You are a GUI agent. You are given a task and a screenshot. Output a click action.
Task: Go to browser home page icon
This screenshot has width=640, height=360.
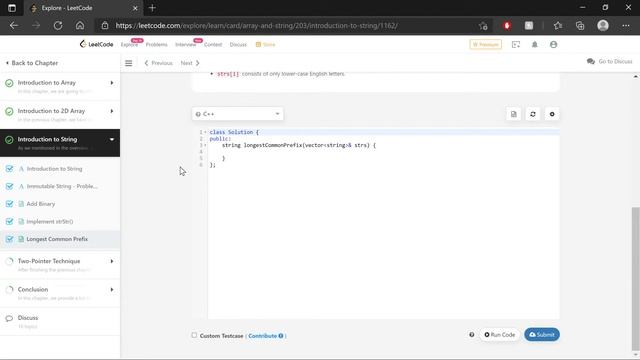[80, 25]
